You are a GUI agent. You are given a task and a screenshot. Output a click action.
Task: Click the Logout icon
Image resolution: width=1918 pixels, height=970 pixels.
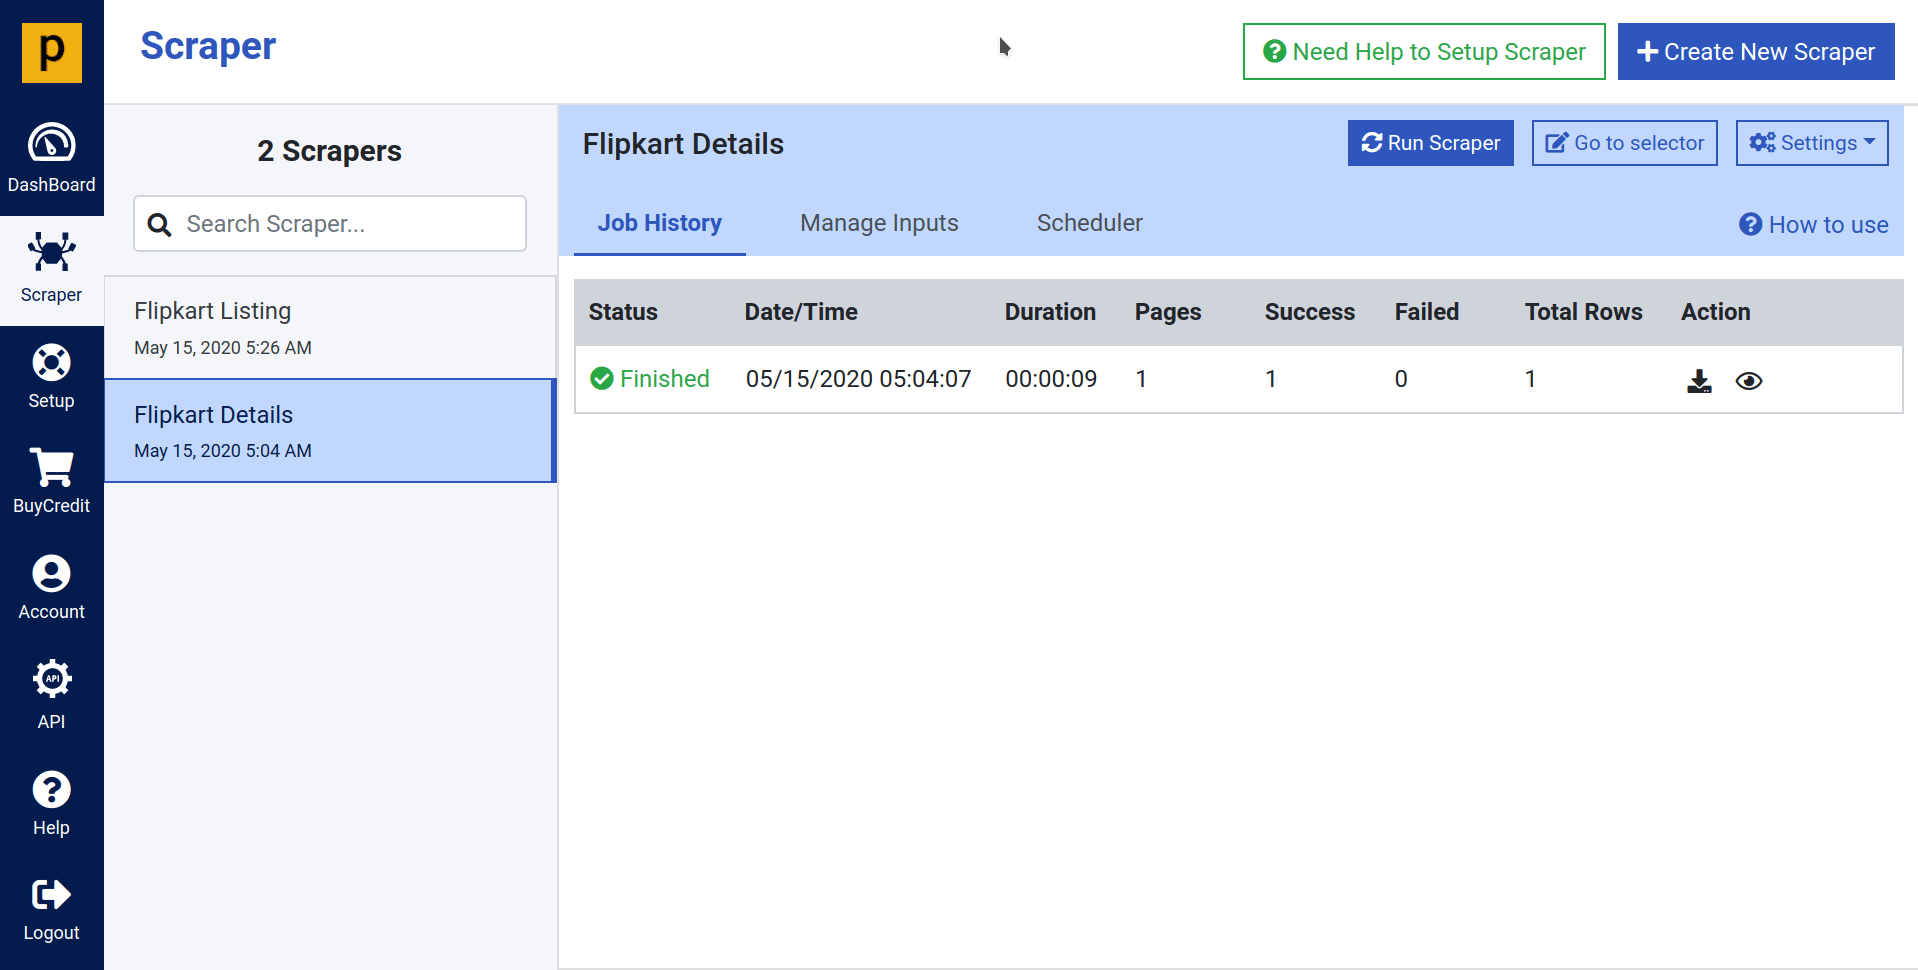pyautogui.click(x=51, y=895)
